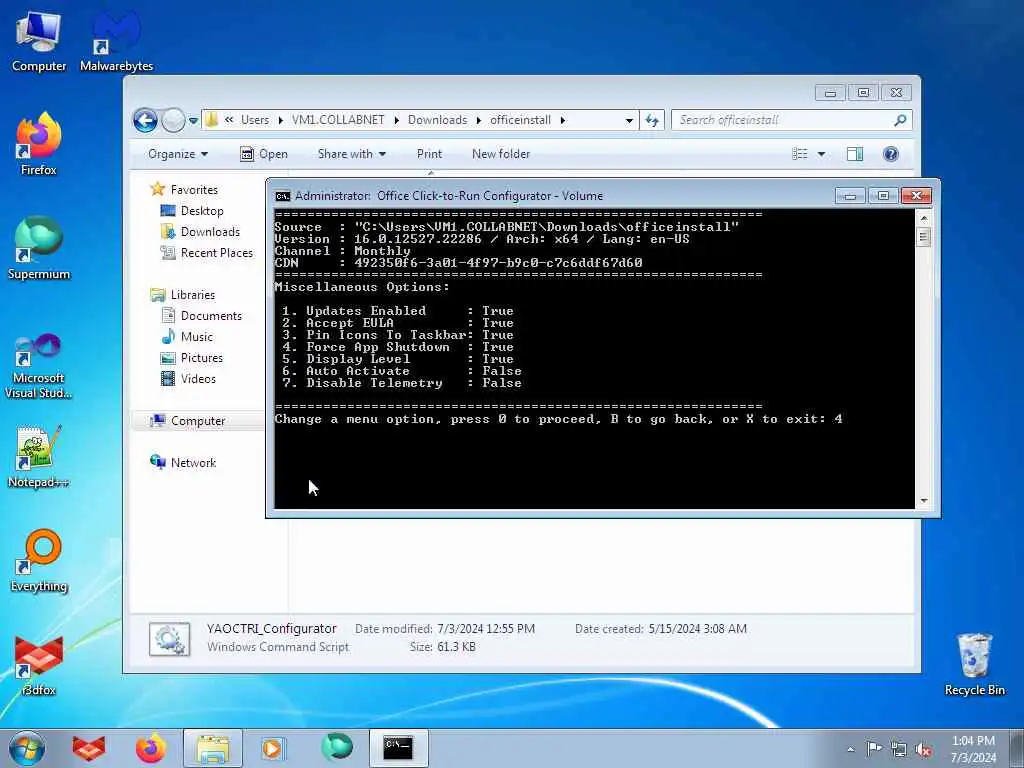Click Print in the Explorer toolbar

[x=429, y=154]
